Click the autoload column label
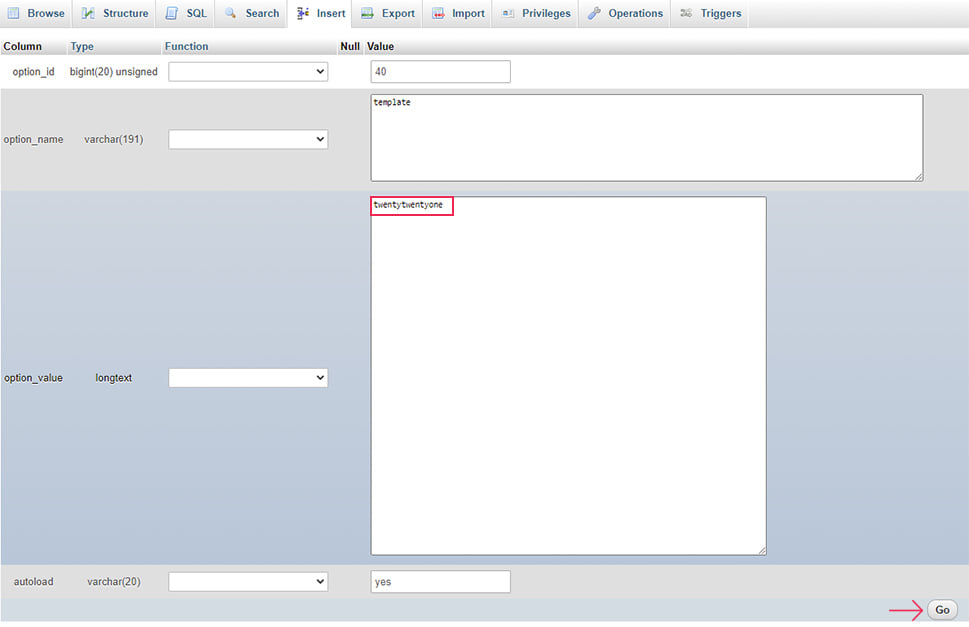The width and height of the screenshot is (969, 627). coord(33,581)
